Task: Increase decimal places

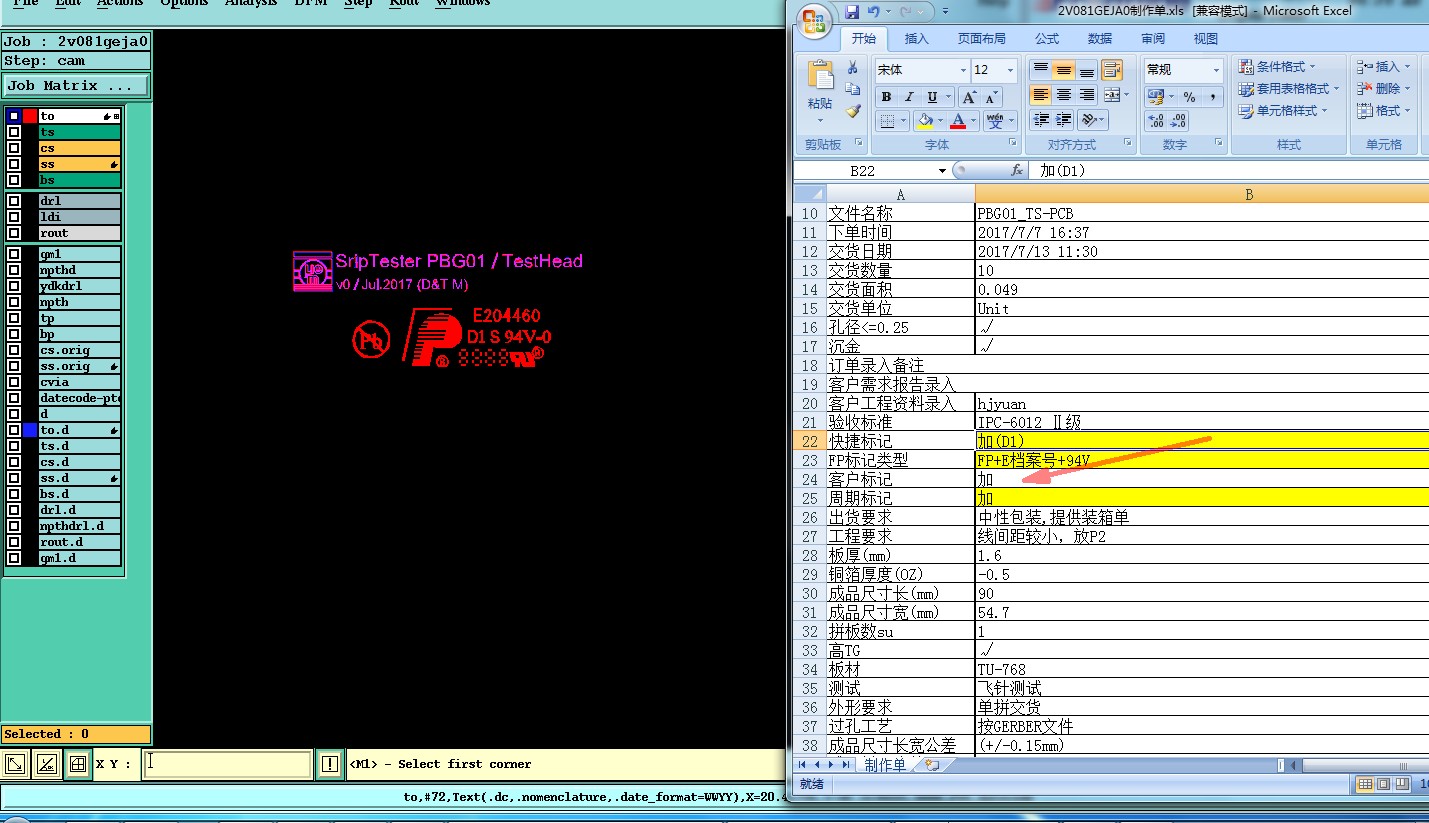Action: 1156,121
